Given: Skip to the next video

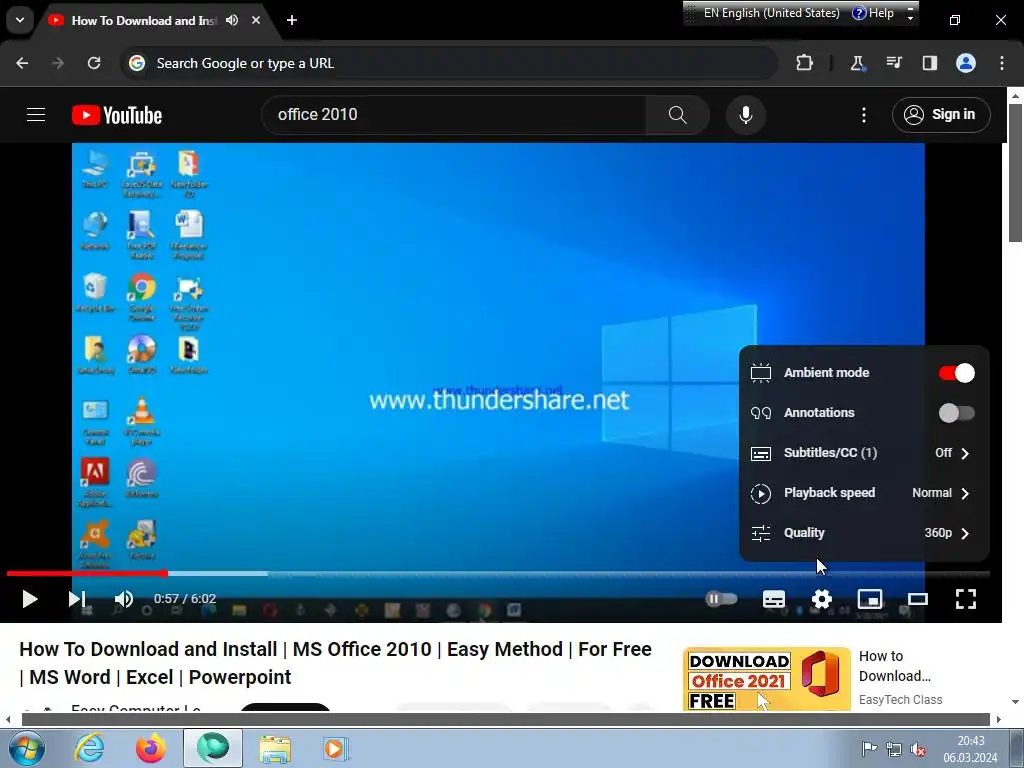Looking at the screenshot, I should [x=77, y=599].
